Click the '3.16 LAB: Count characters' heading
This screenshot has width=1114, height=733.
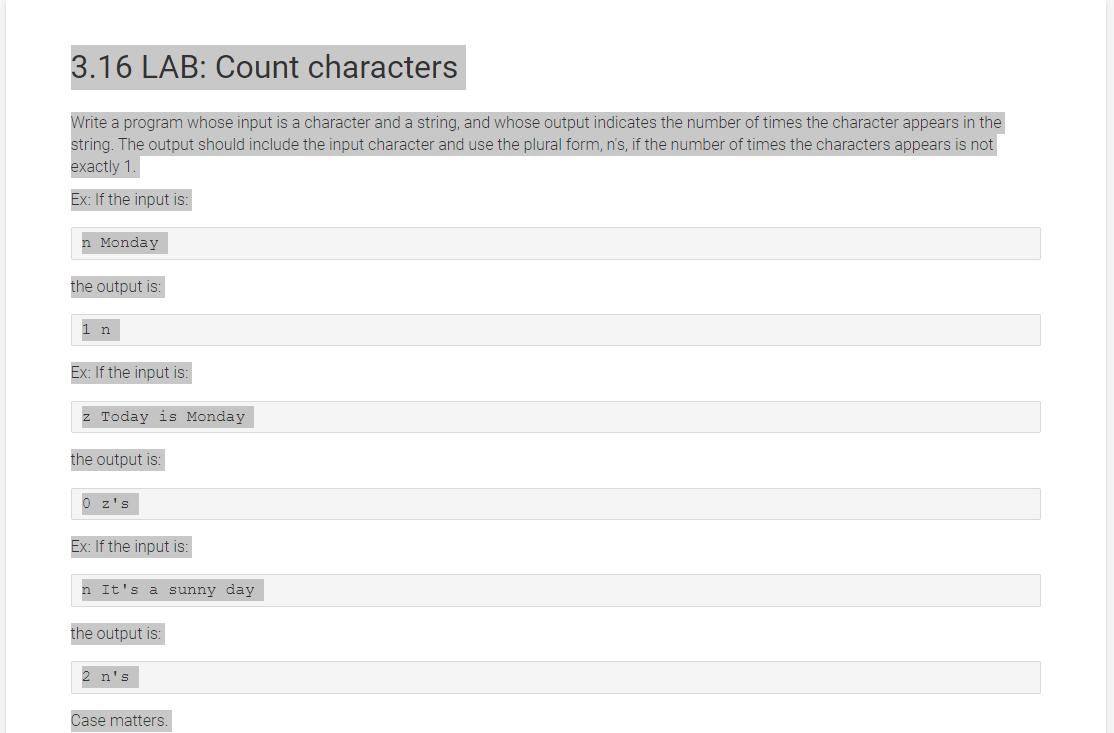point(264,67)
